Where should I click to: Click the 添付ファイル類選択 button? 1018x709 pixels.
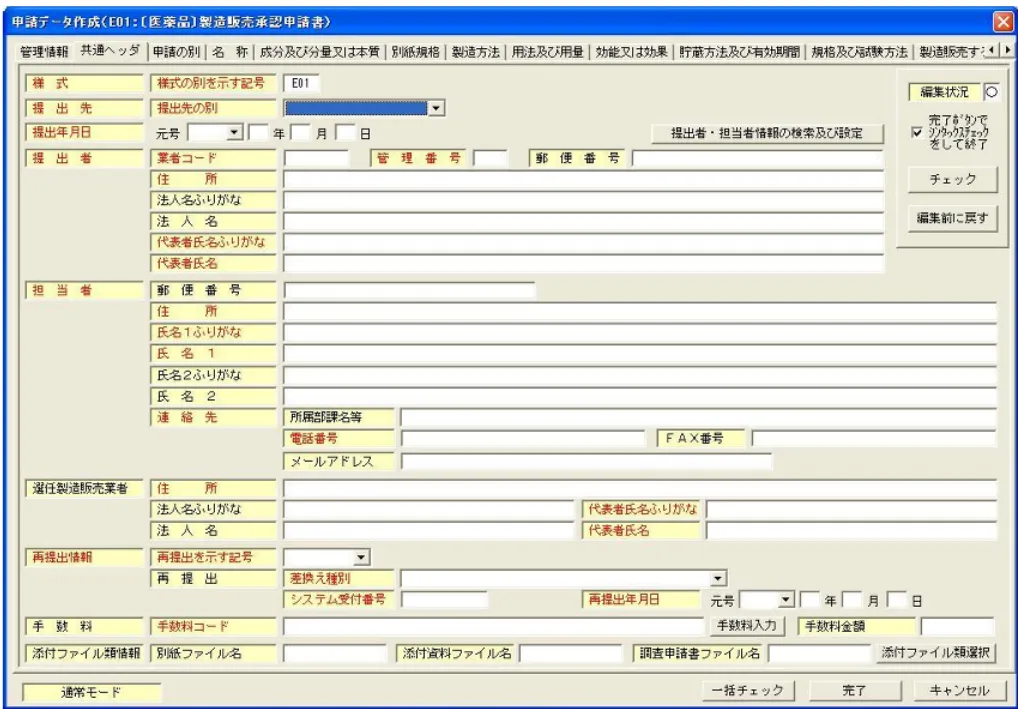pyautogui.click(x=936, y=653)
